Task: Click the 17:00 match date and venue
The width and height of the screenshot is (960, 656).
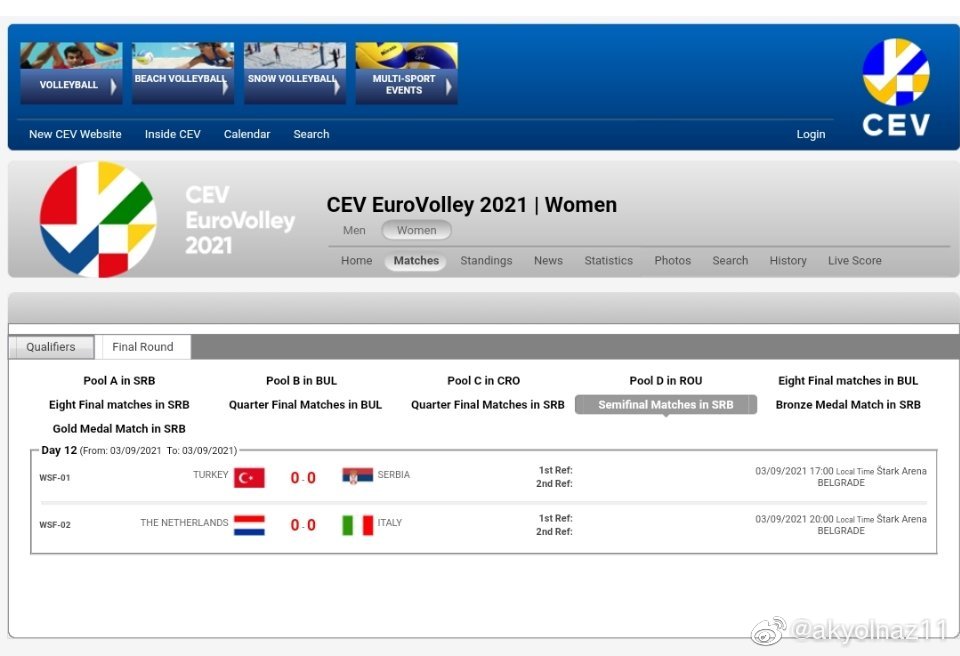Action: pos(841,477)
